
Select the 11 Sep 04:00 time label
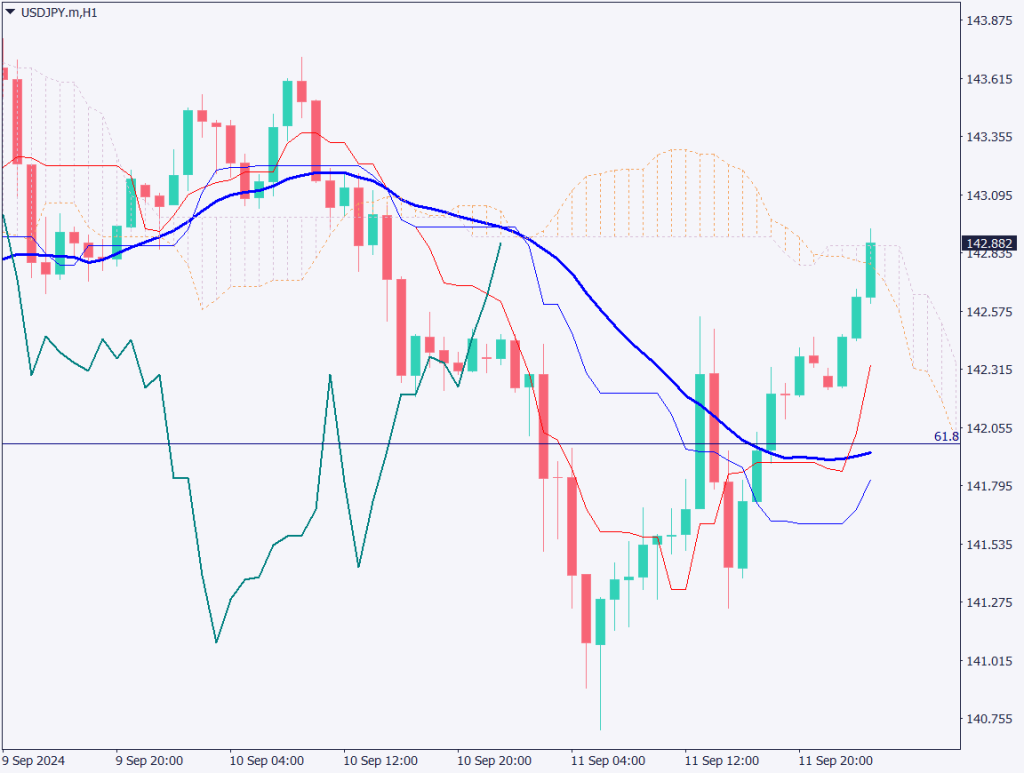click(607, 760)
